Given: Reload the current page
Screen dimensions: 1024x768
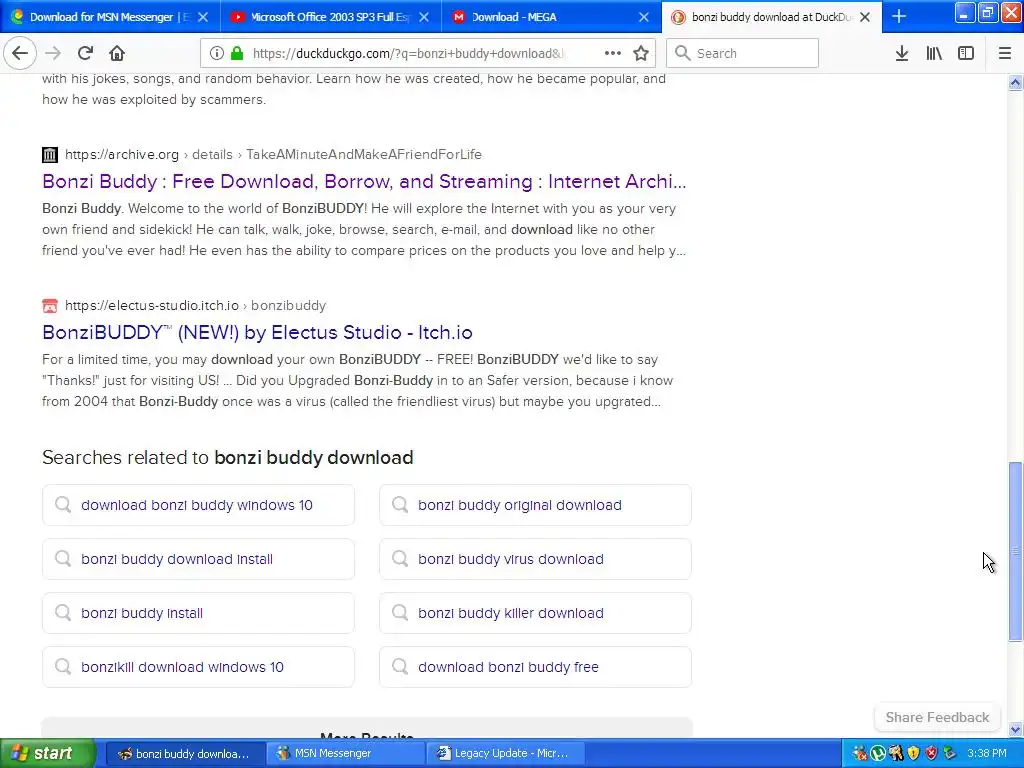Looking at the screenshot, I should coord(86,54).
